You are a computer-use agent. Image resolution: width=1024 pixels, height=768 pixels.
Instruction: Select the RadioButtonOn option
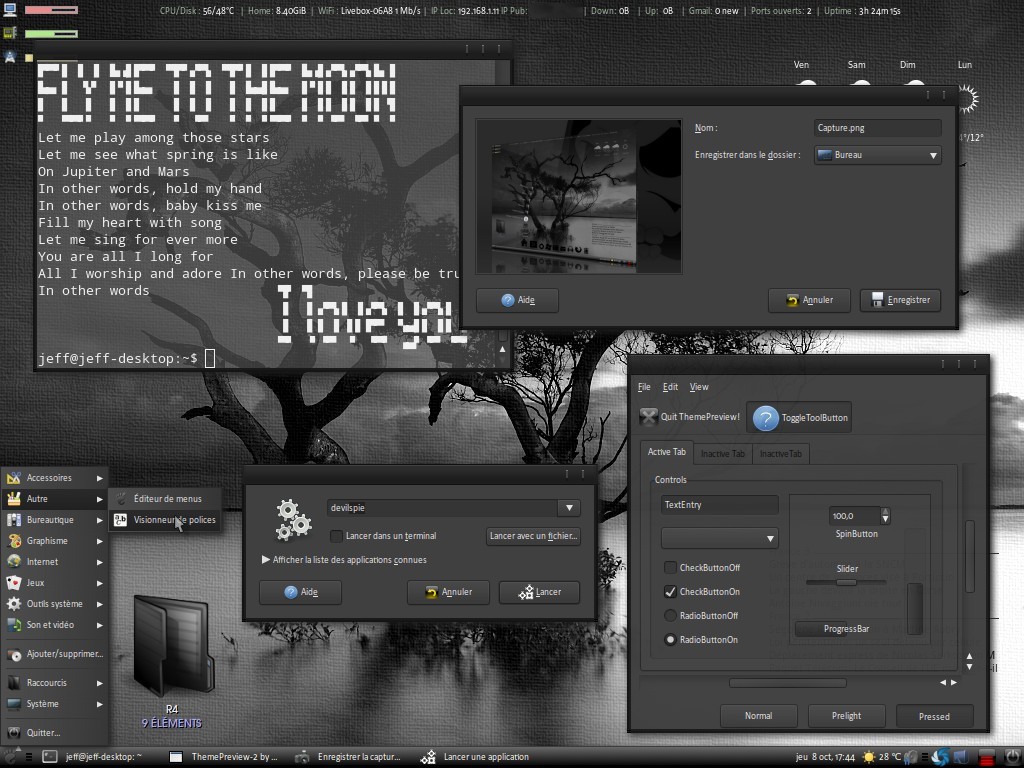(x=670, y=640)
